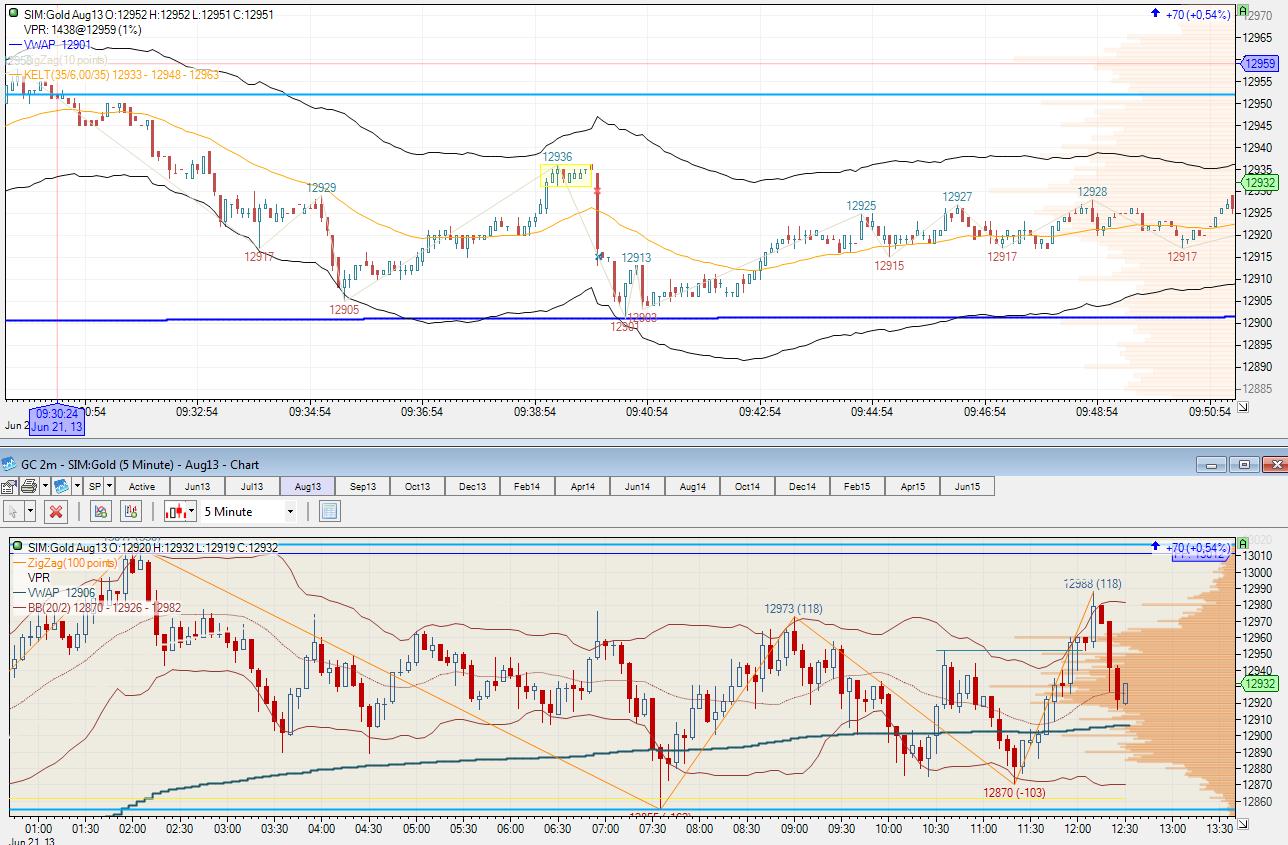This screenshot has height=845, width=1288.
Task: Switch to the Dec14 contract tab
Action: click(802, 486)
